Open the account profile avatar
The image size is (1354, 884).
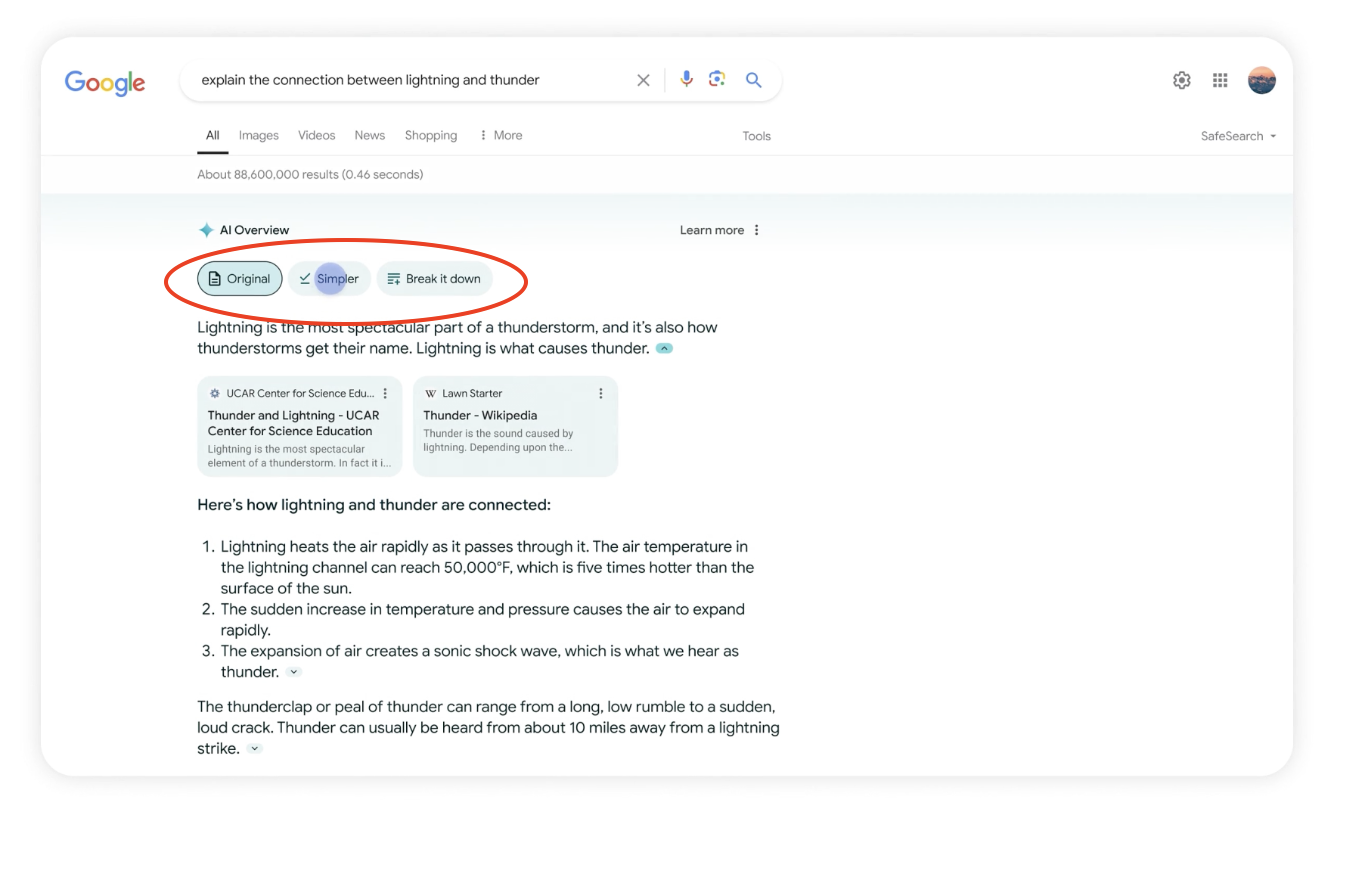coord(1262,80)
